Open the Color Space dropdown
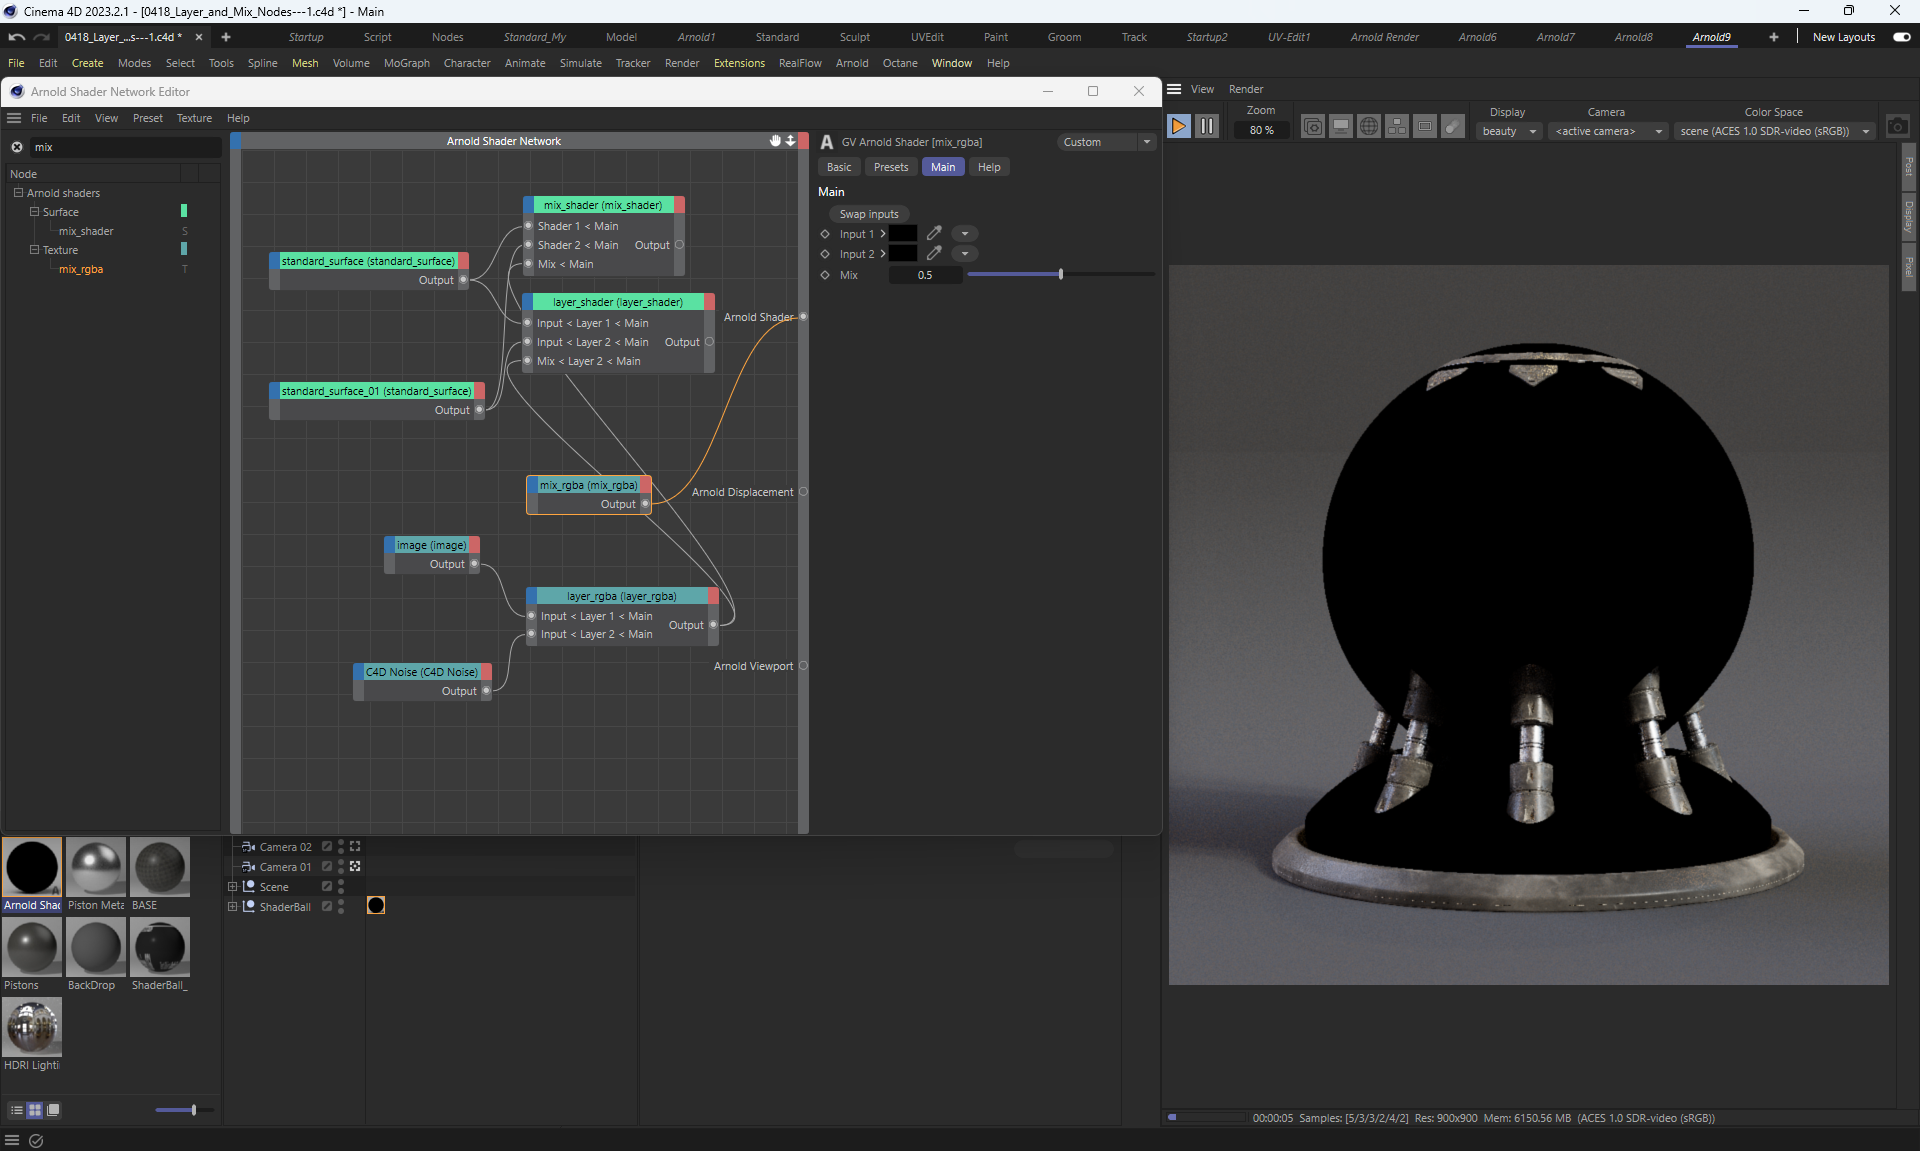1920x1151 pixels. click(1773, 131)
